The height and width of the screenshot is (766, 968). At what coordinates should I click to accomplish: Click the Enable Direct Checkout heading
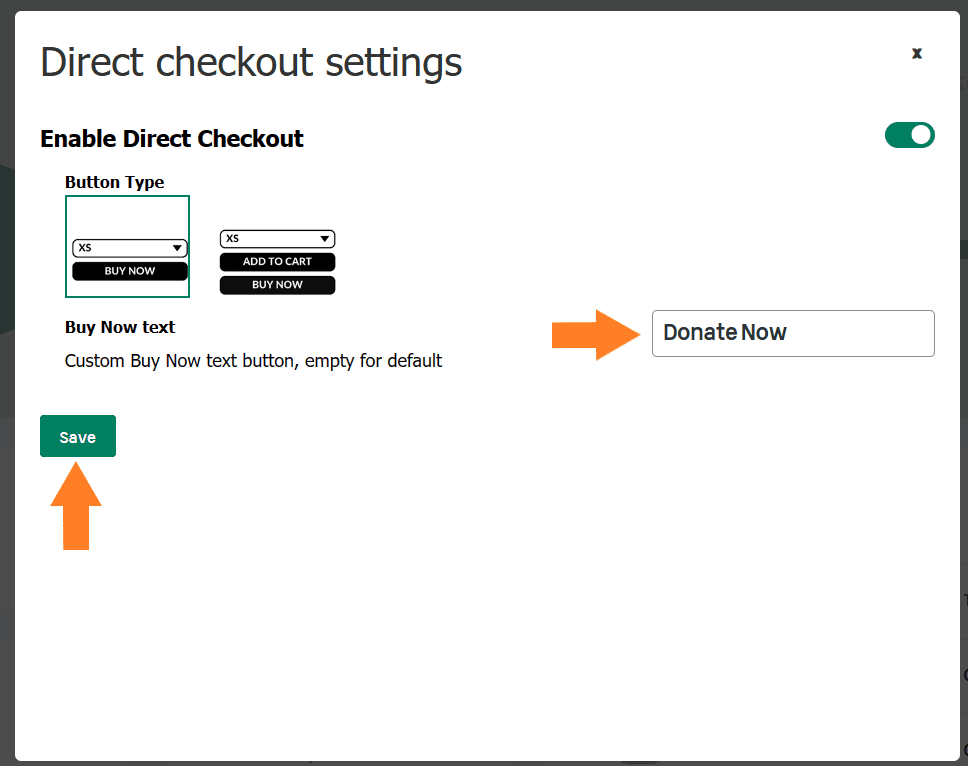point(172,139)
